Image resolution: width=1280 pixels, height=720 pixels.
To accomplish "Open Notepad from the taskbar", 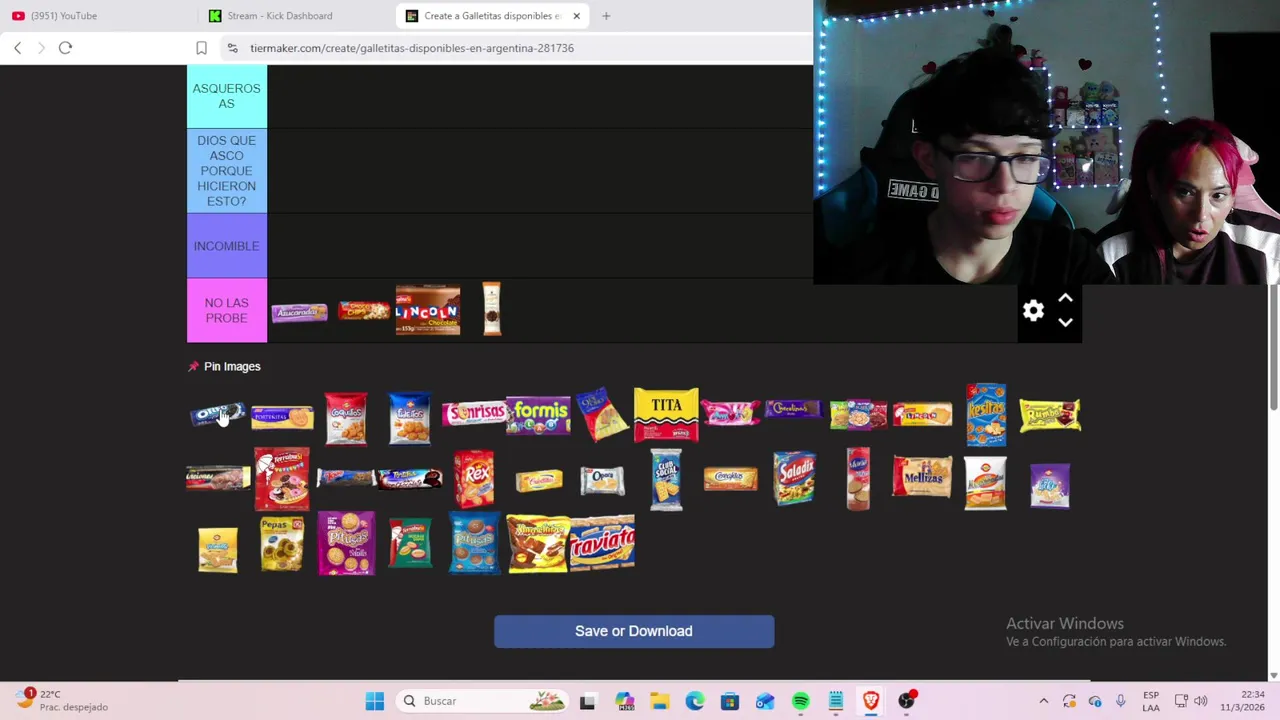I will pyautogui.click(x=836, y=701).
